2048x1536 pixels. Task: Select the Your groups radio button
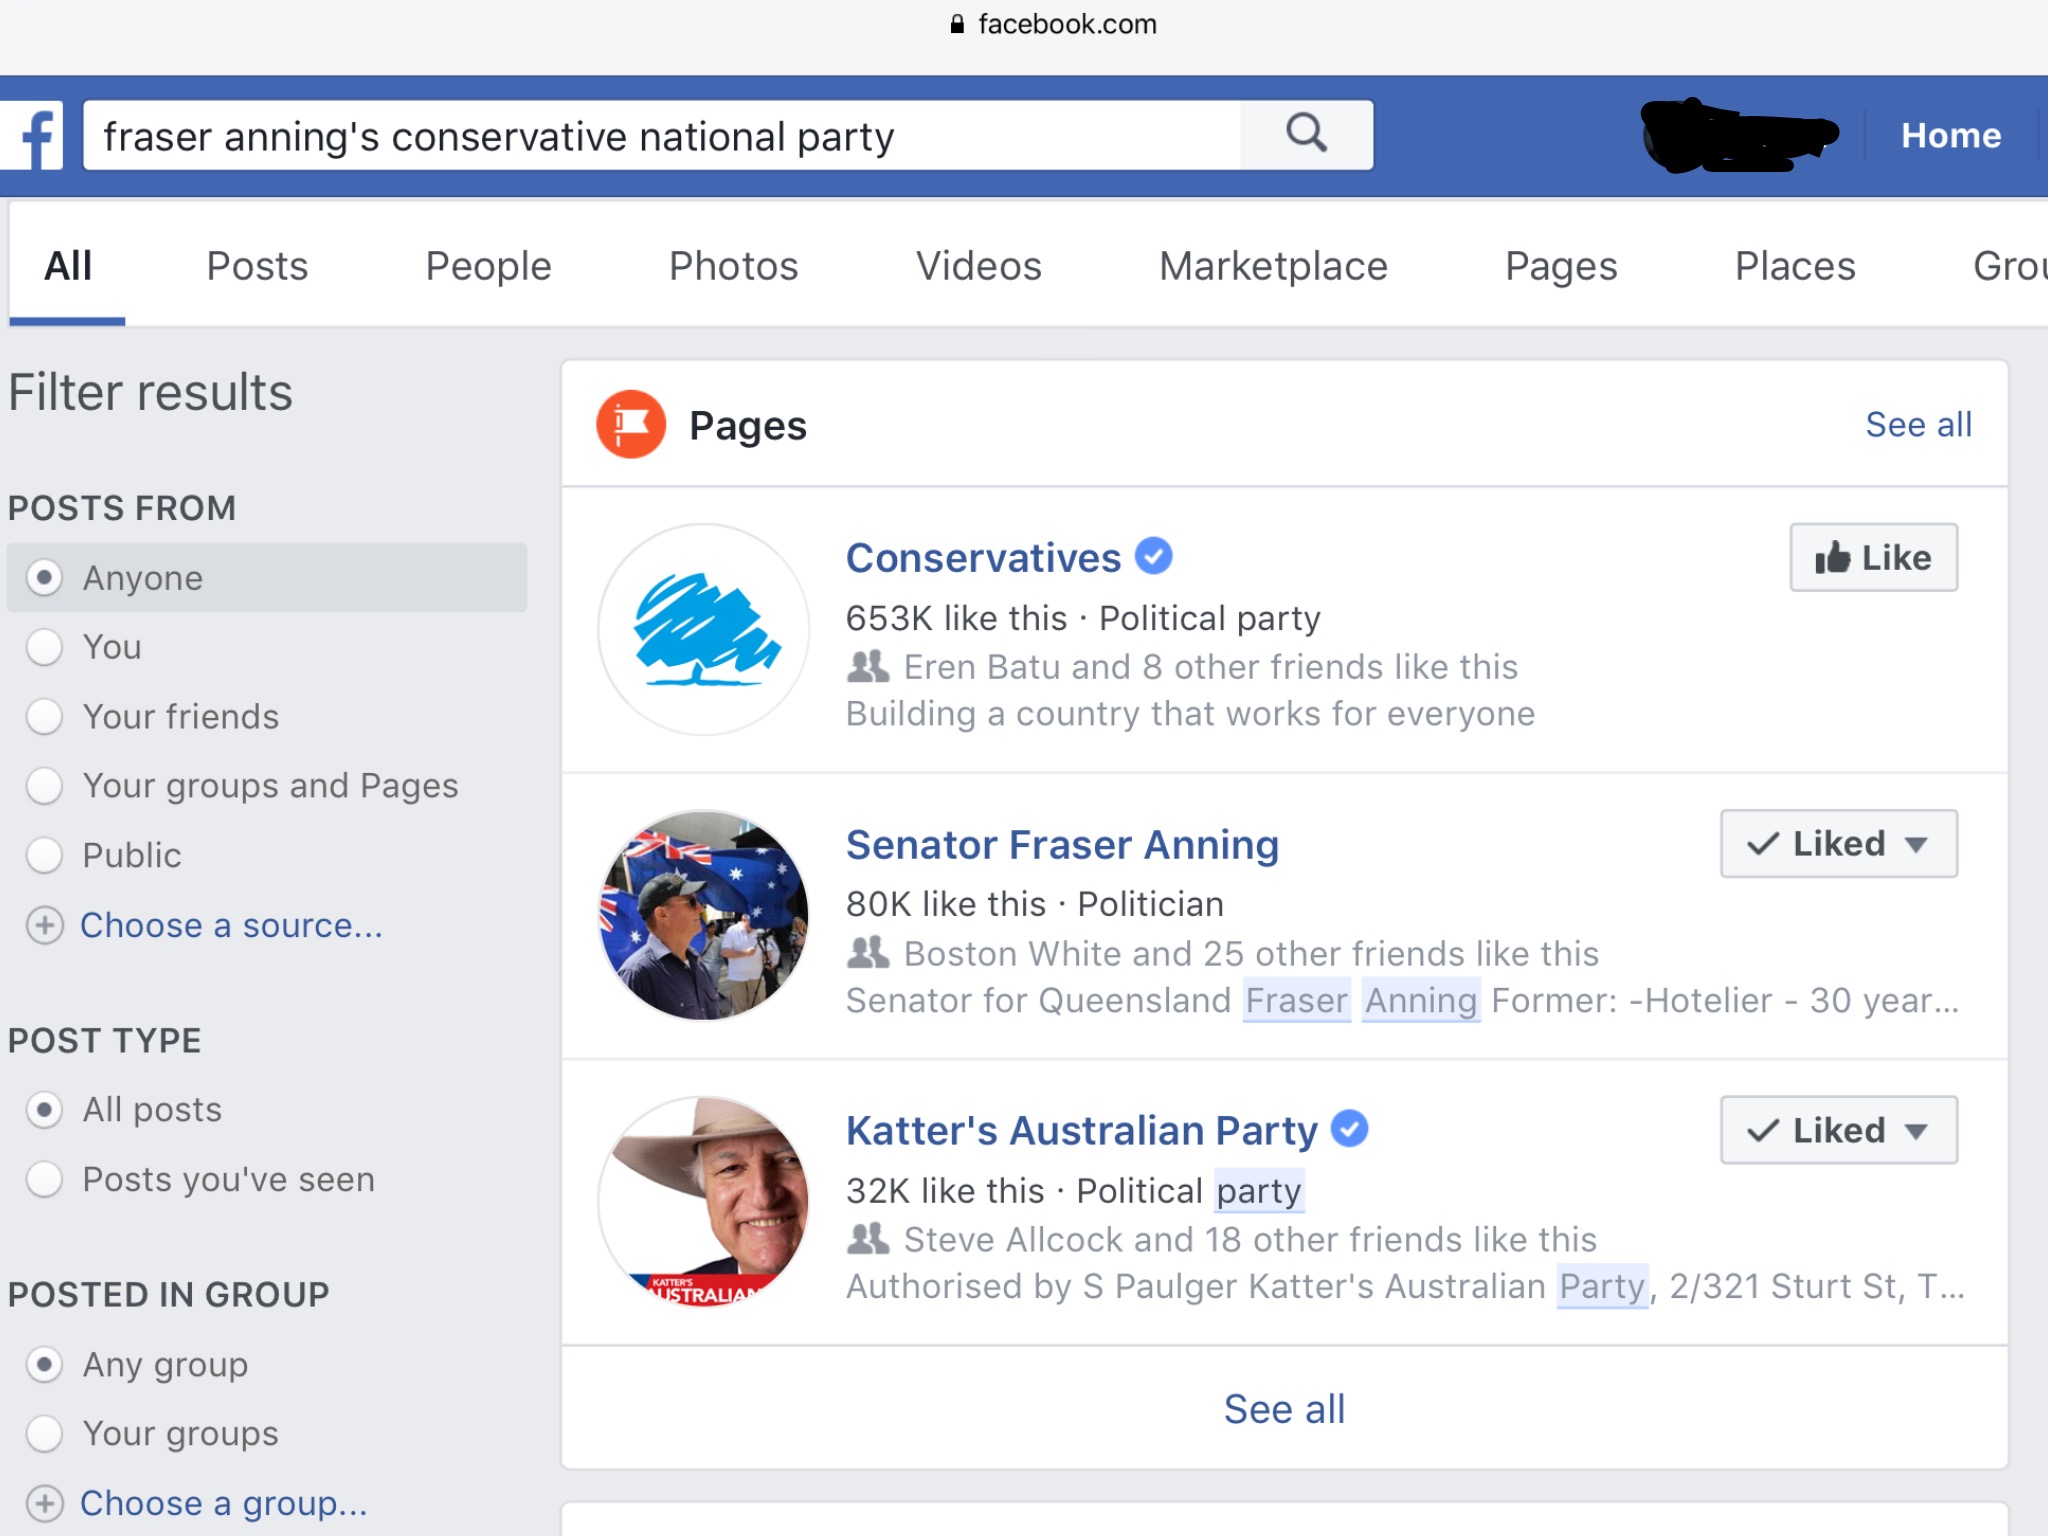pyautogui.click(x=44, y=1433)
